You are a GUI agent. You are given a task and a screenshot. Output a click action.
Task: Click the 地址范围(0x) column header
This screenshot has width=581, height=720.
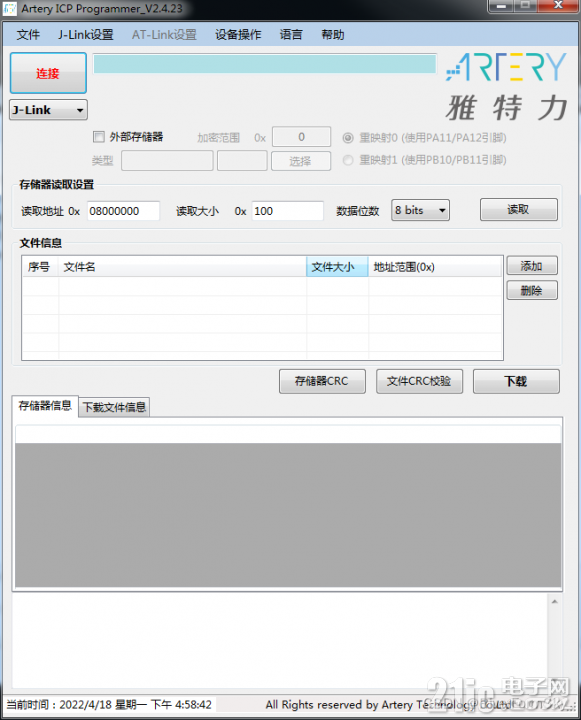coord(434,267)
